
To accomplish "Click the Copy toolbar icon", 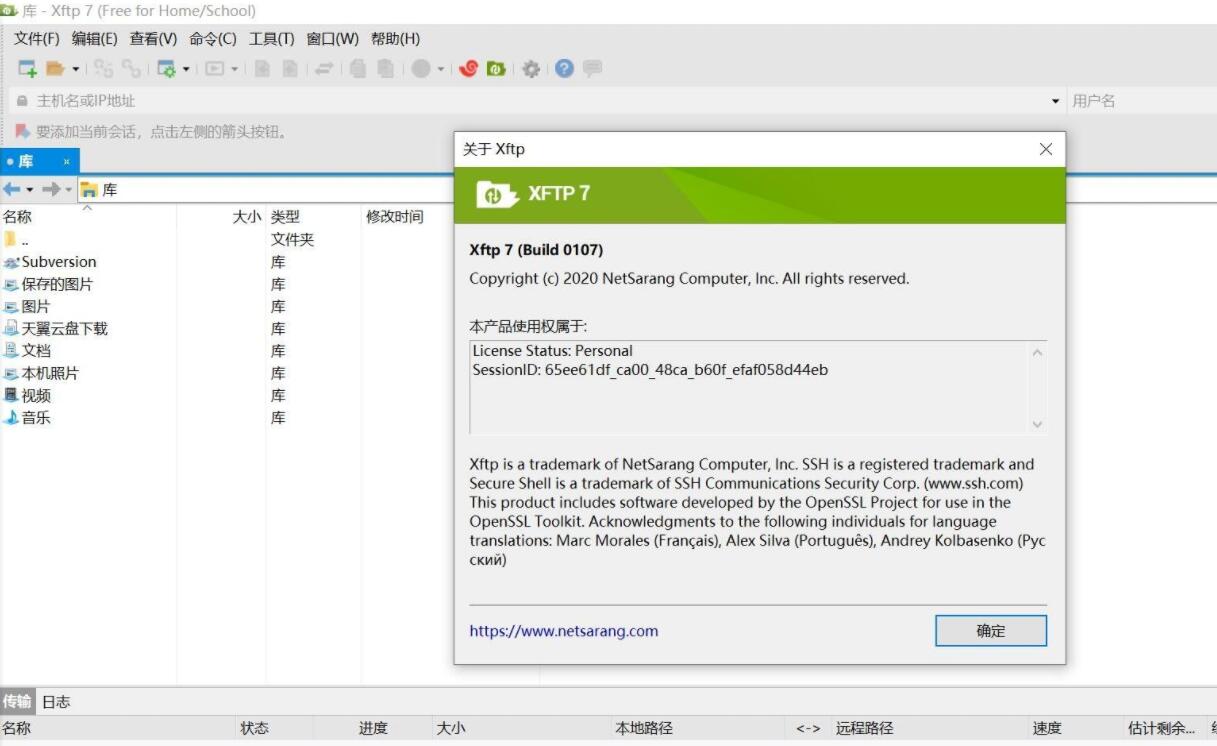I will point(358,69).
